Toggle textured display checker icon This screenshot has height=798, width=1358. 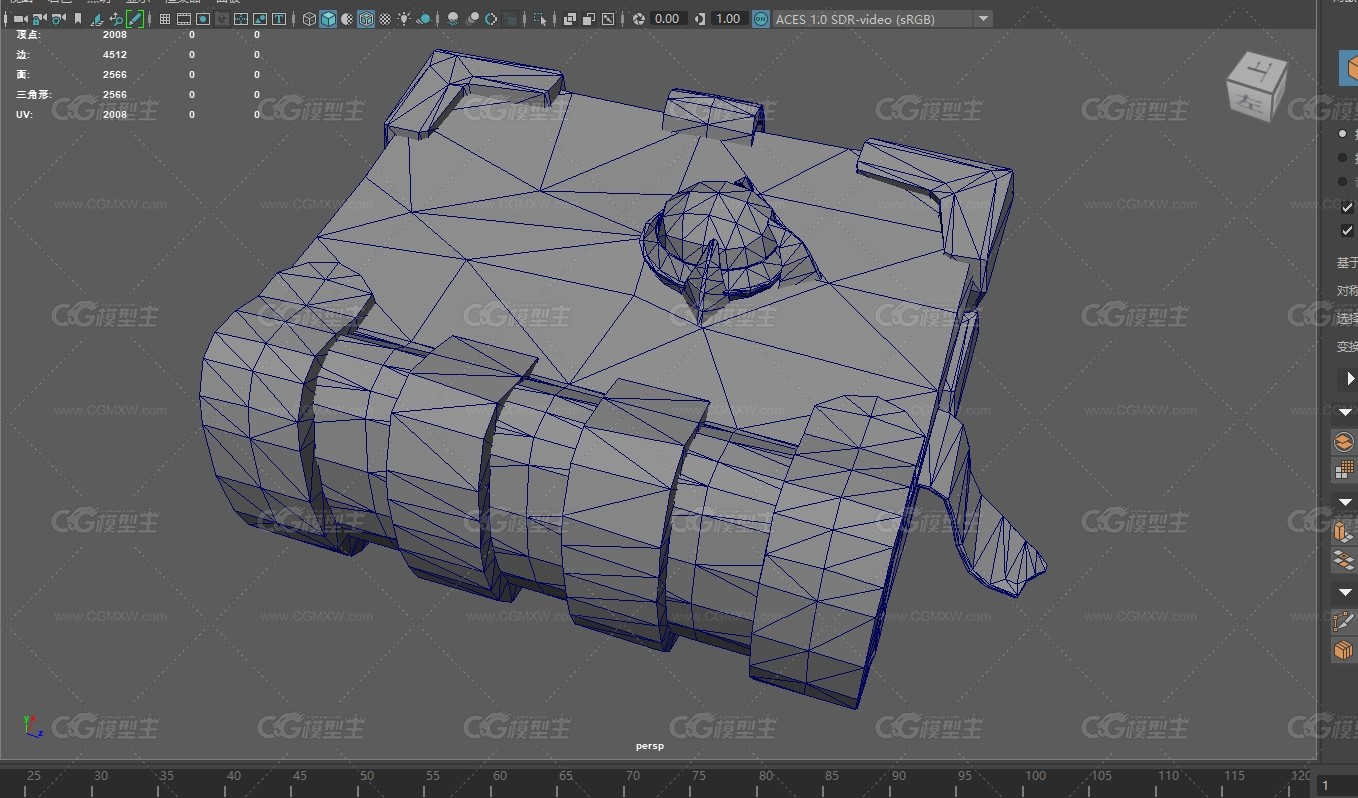(x=385, y=19)
